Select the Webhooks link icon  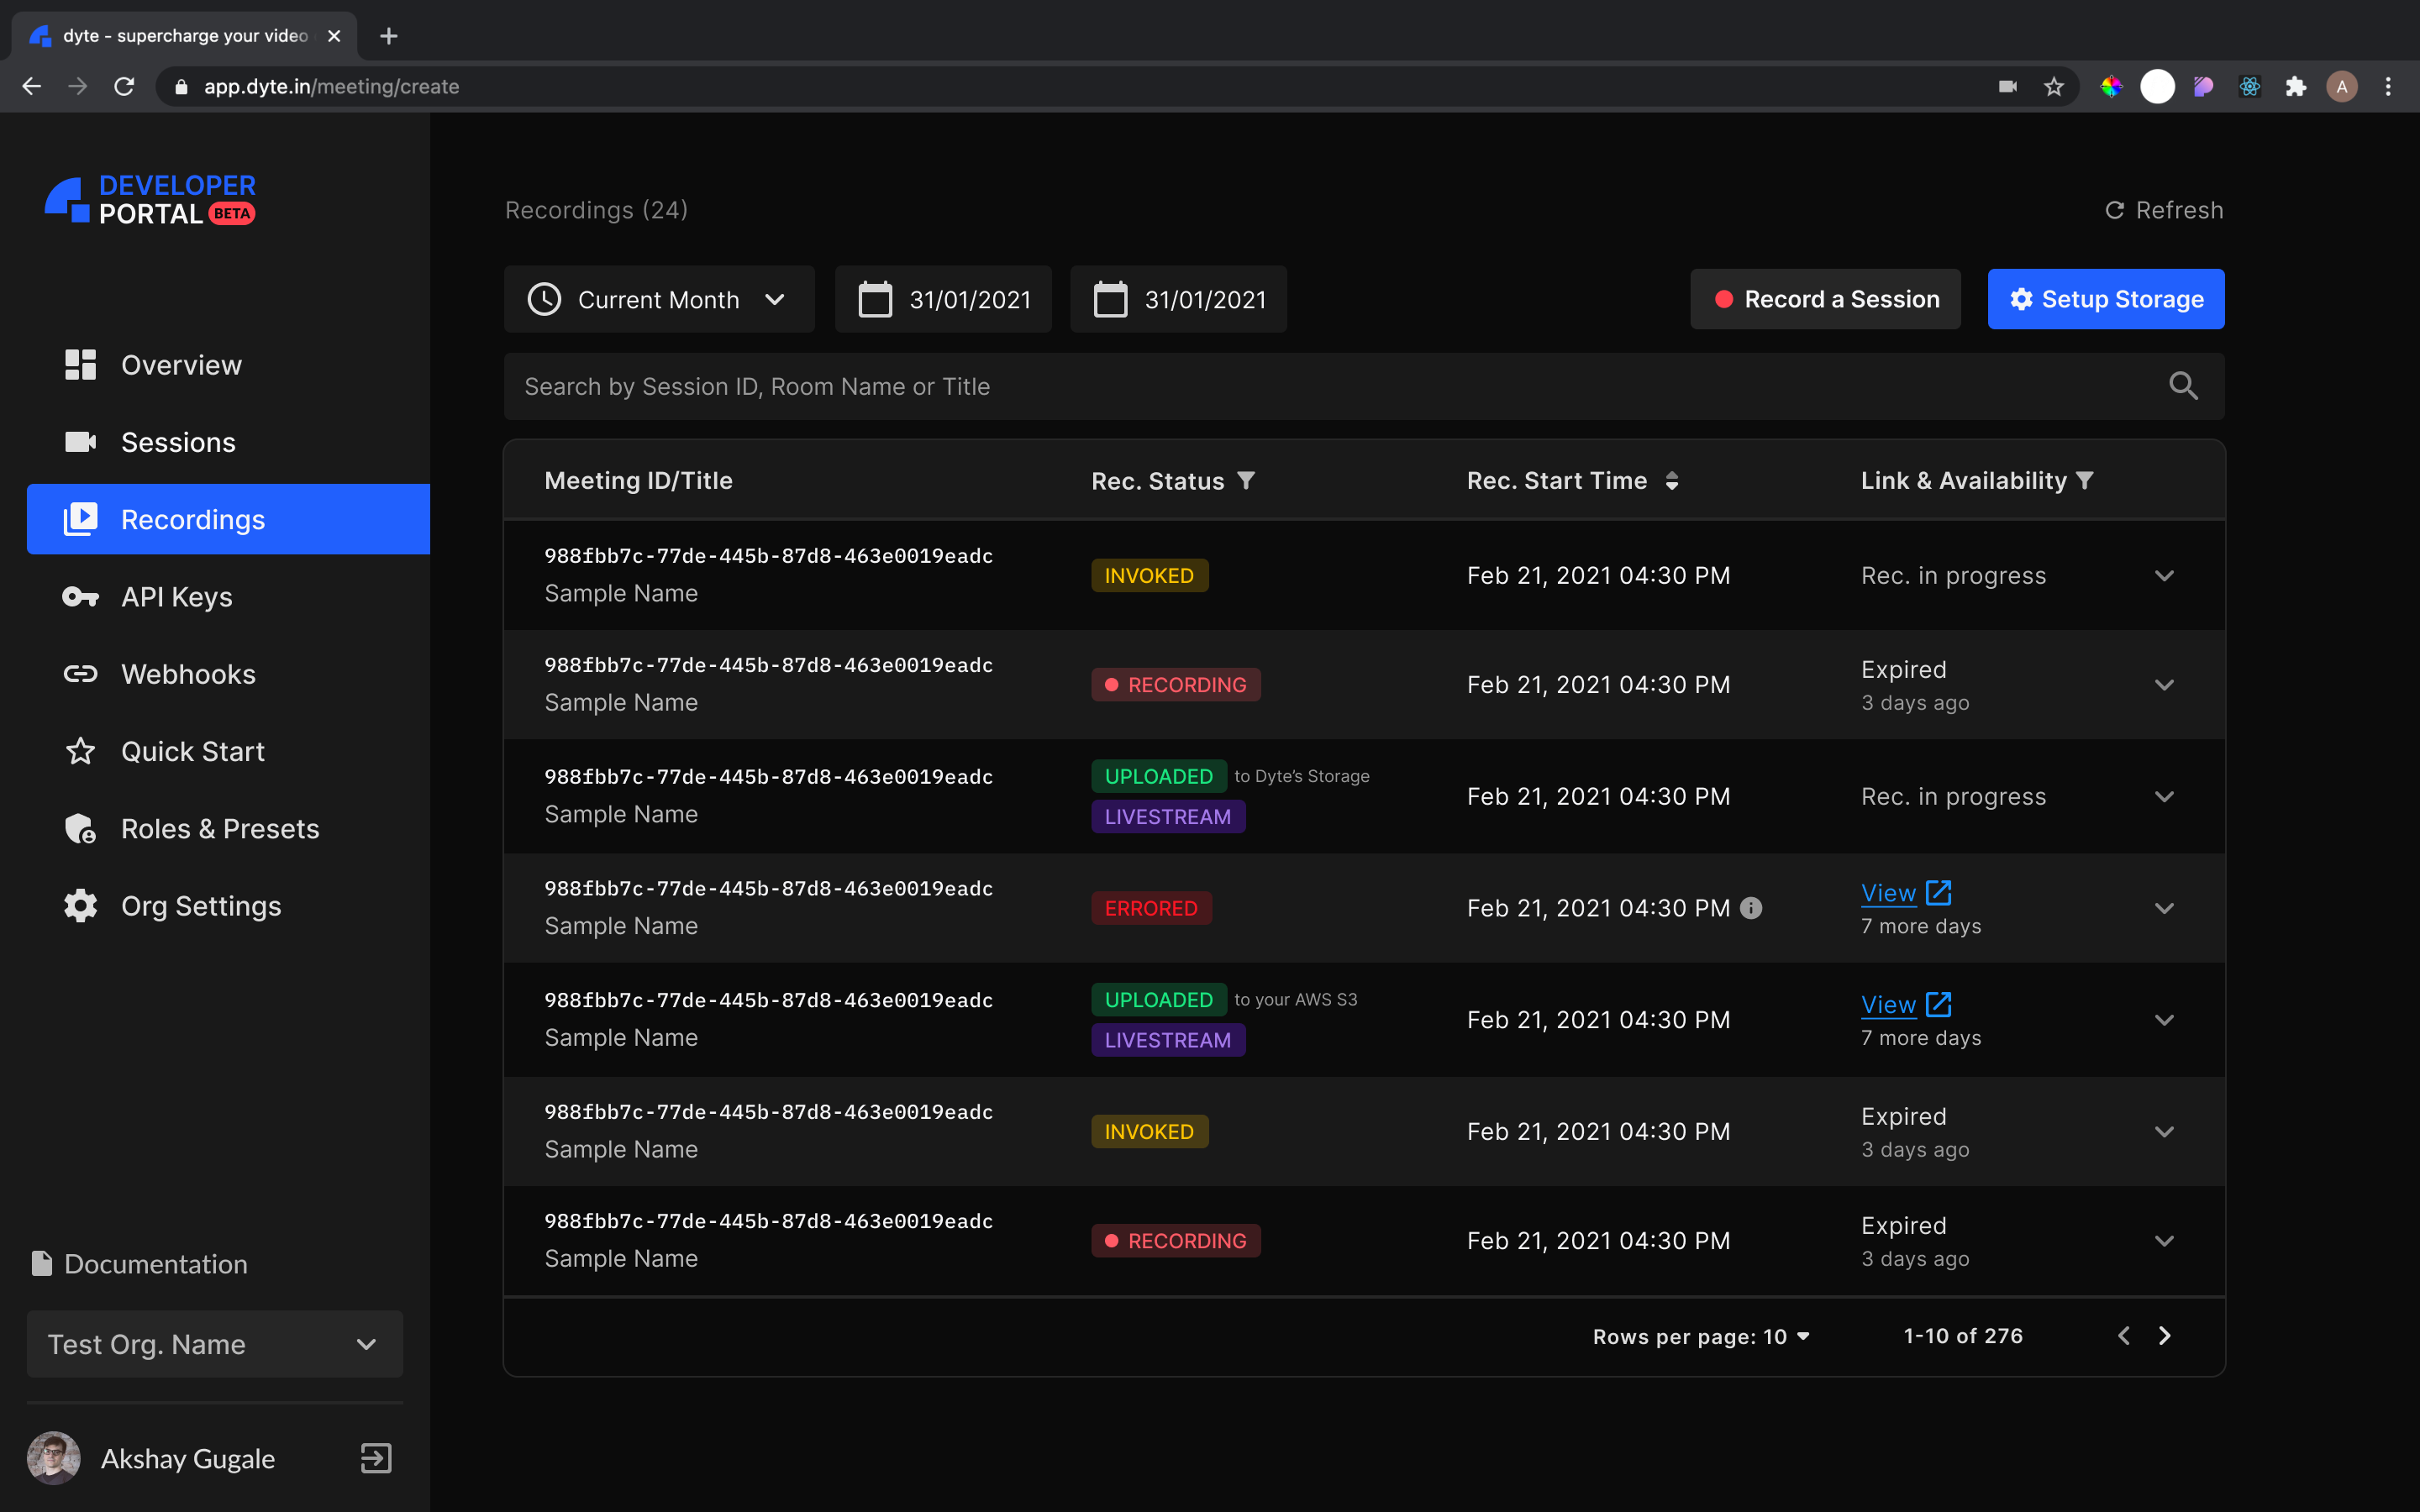[x=80, y=673]
